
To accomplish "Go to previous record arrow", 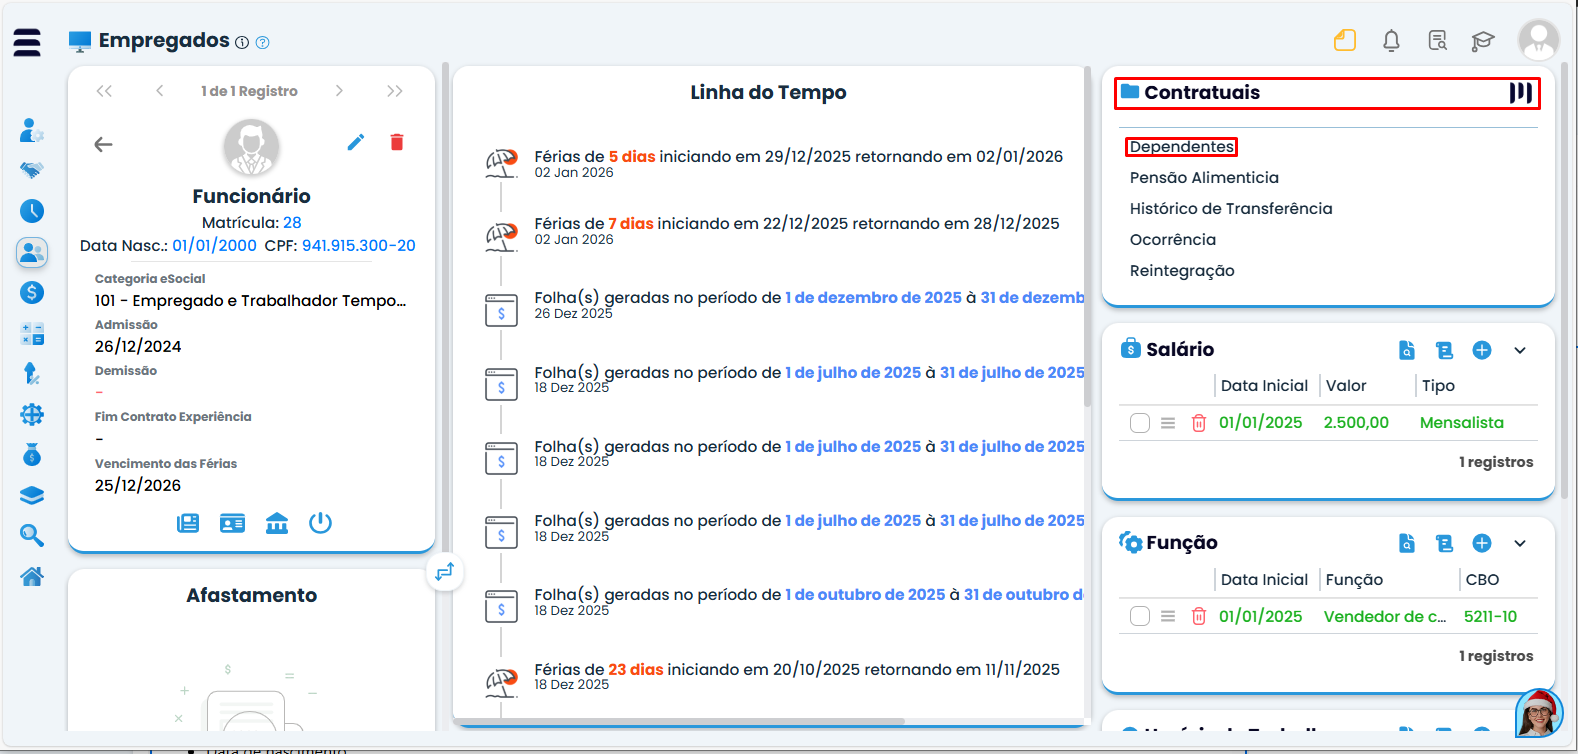I will click(x=159, y=91).
